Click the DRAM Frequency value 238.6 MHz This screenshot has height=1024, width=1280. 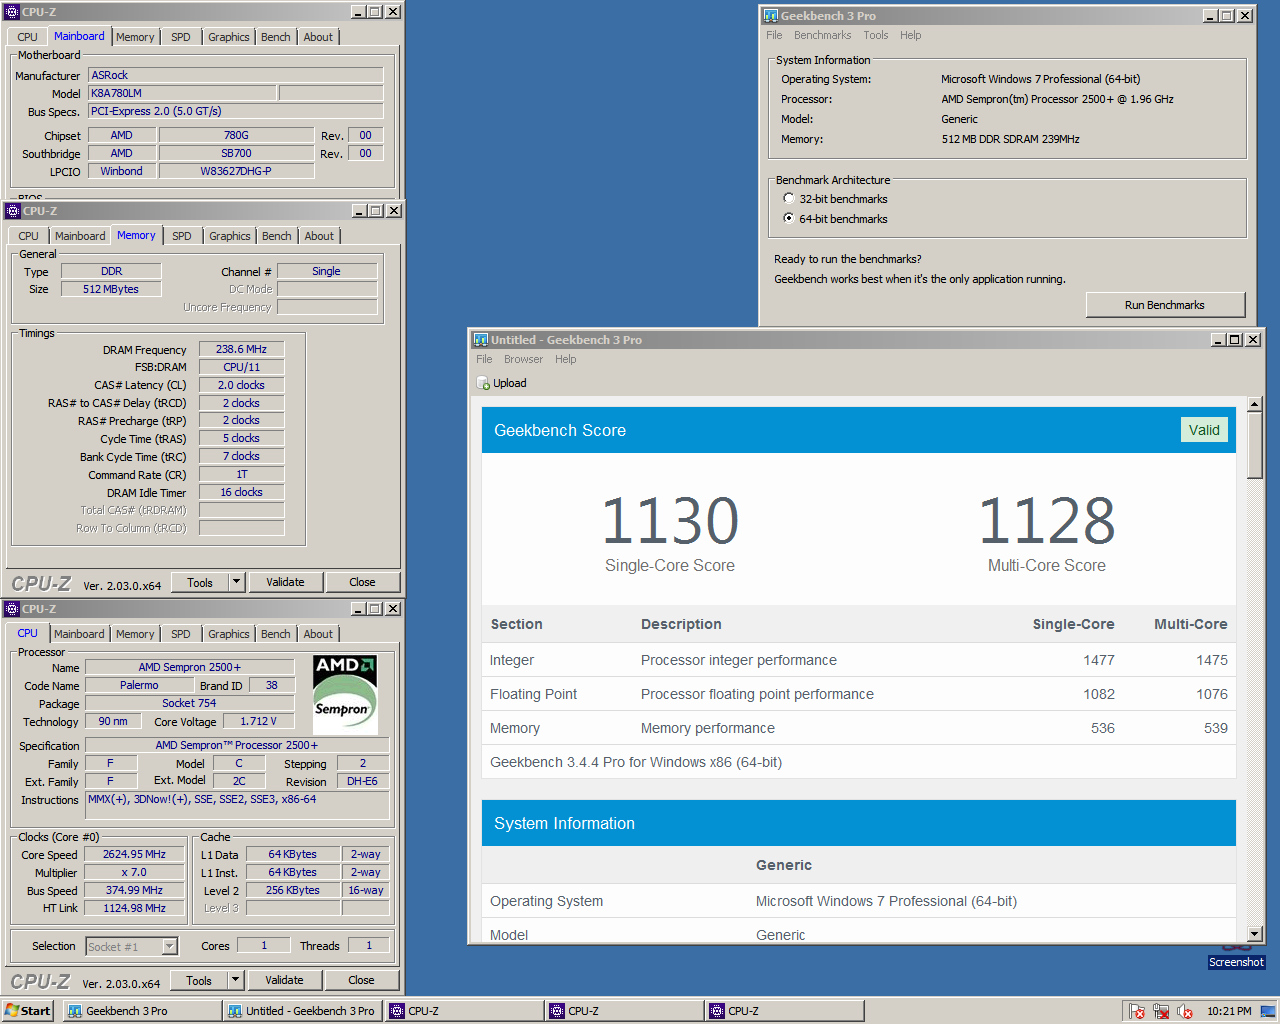pyautogui.click(x=241, y=349)
